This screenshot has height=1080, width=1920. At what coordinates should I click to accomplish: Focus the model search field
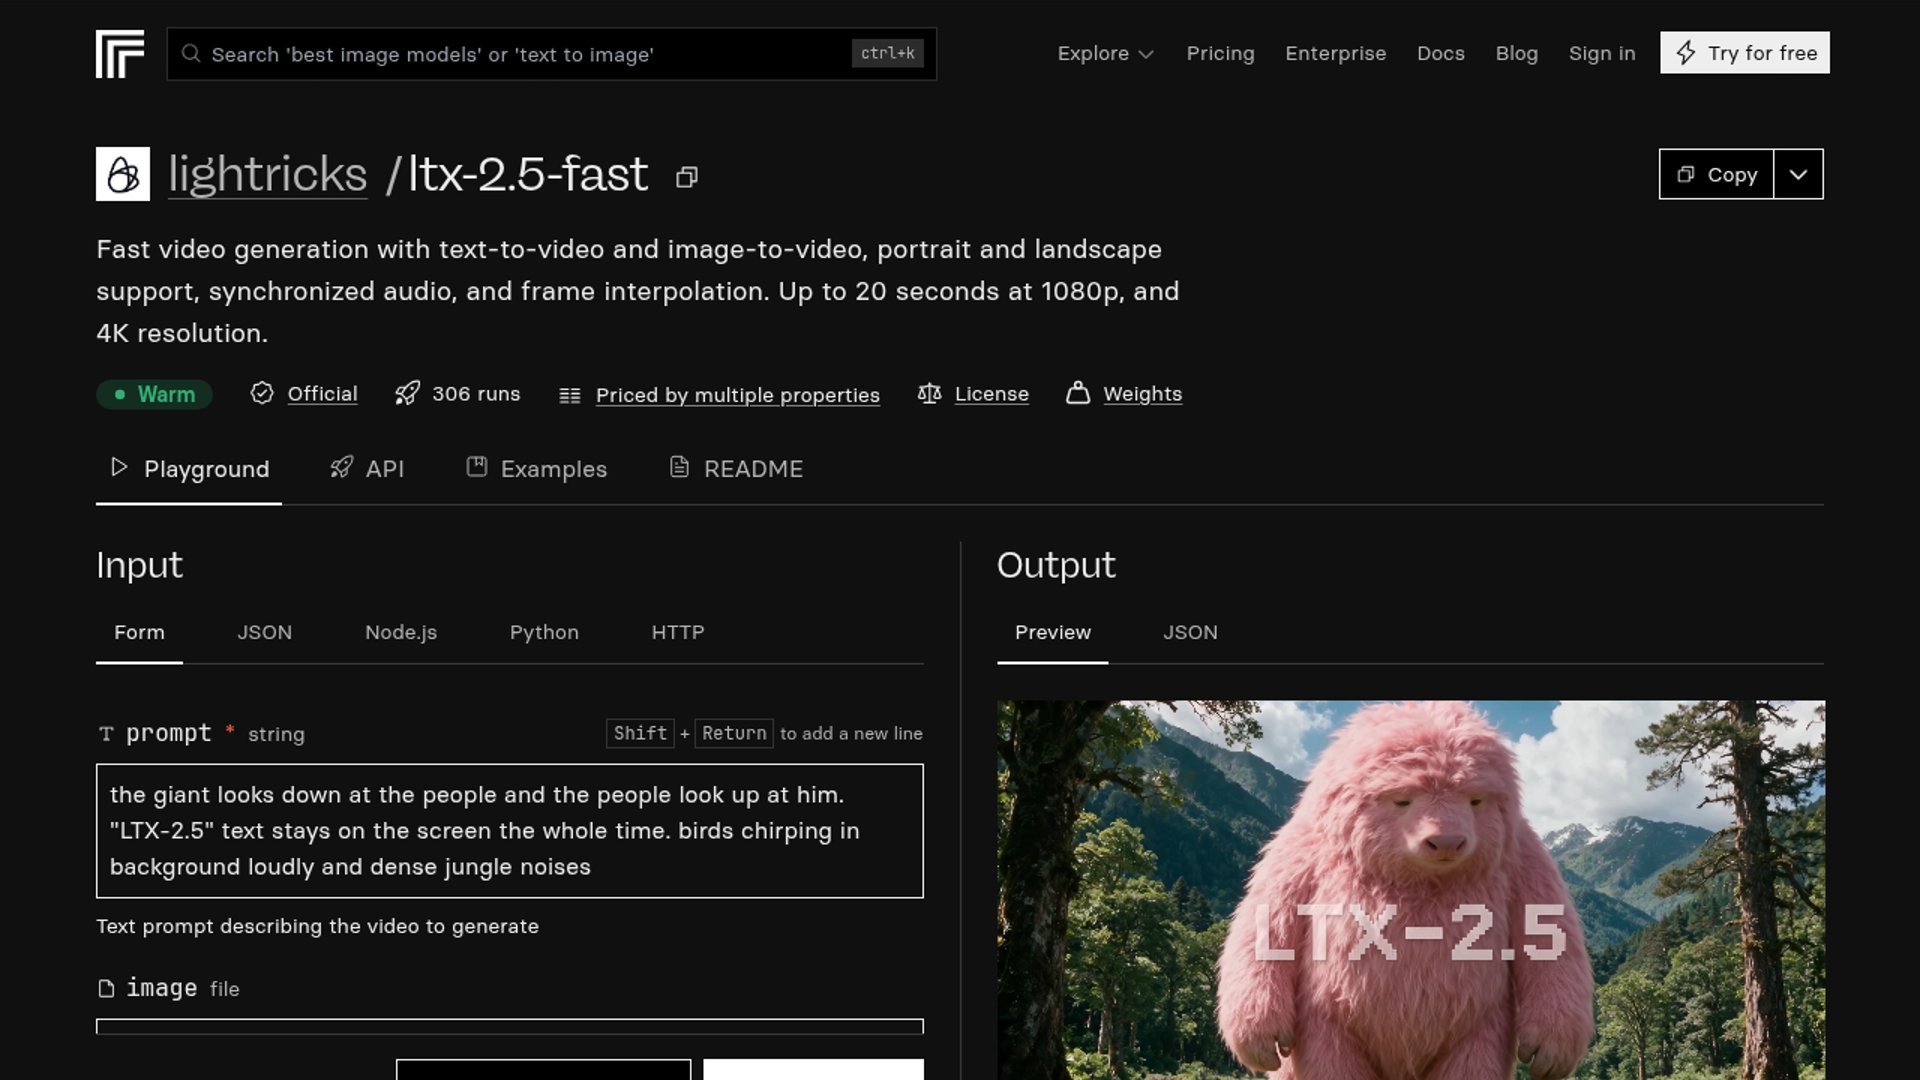coord(552,54)
